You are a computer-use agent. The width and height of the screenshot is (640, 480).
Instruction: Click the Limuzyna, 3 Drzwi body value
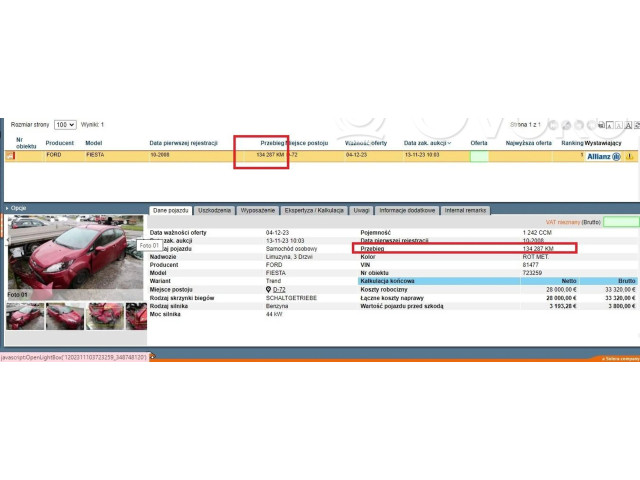tap(289, 257)
